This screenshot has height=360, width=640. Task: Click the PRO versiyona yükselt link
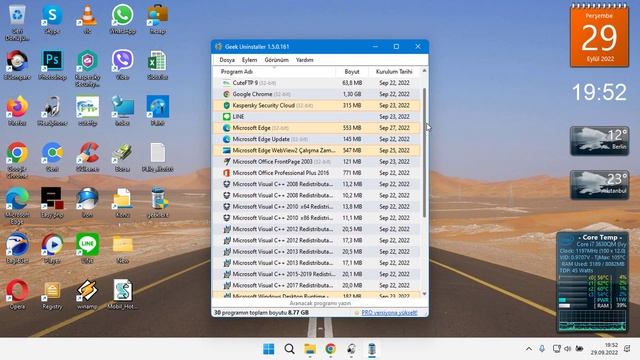click(x=389, y=313)
